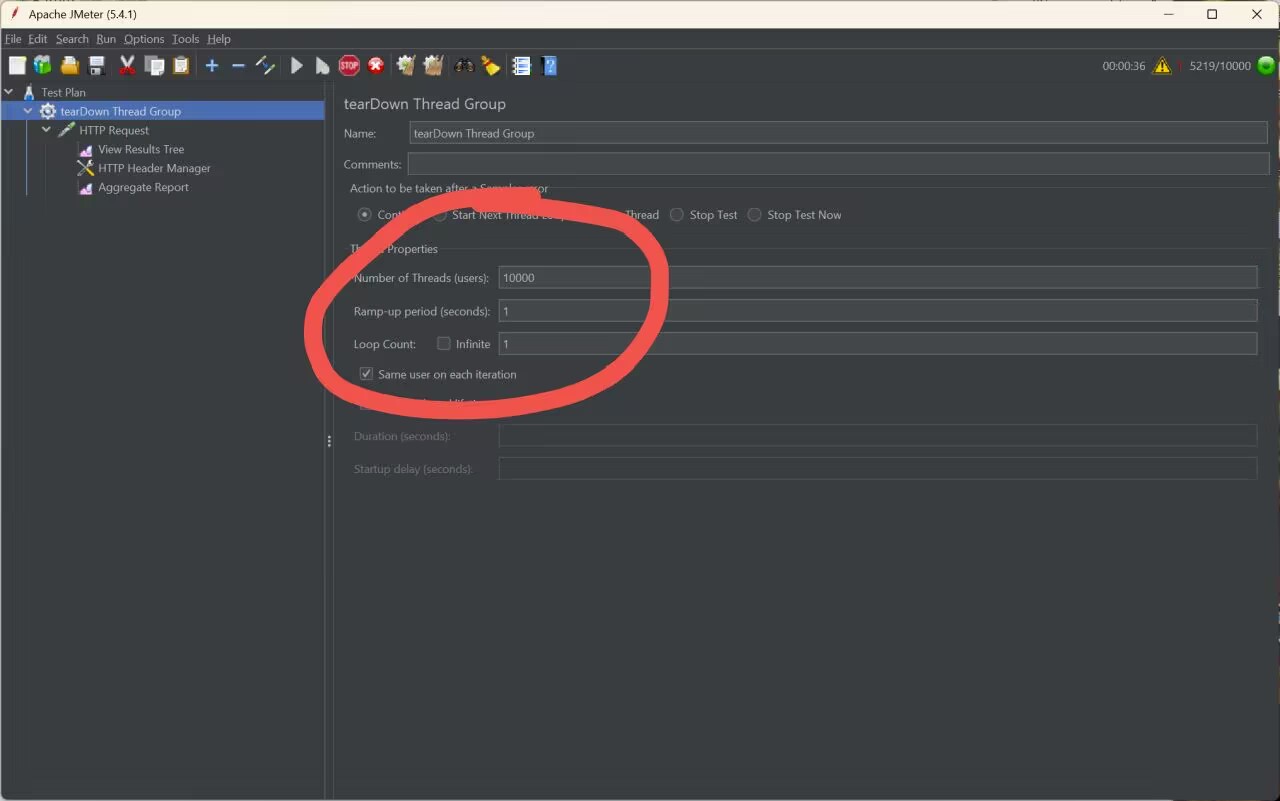Open the Options menu
Screen dimensions: 1280x801
pyautogui.click(x=144, y=39)
